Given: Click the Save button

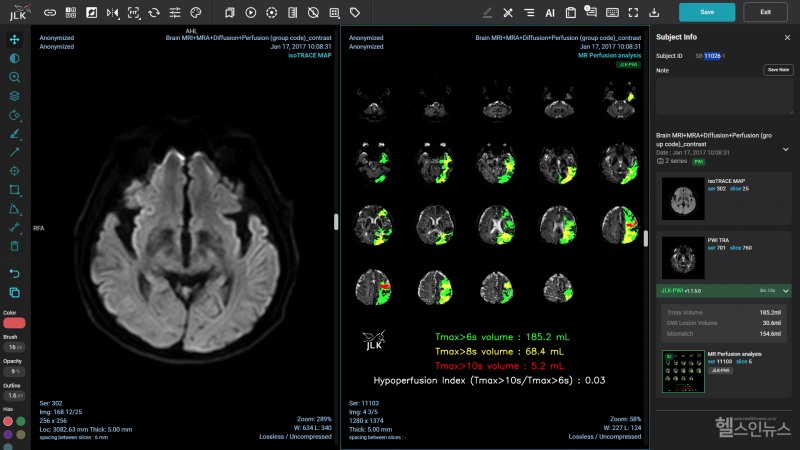Looking at the screenshot, I should pyautogui.click(x=707, y=12).
